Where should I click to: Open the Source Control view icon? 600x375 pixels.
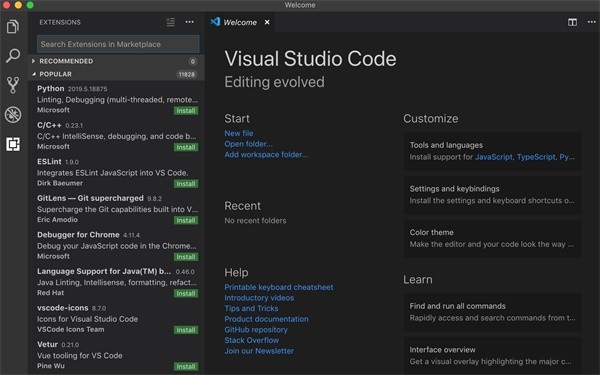(x=13, y=85)
